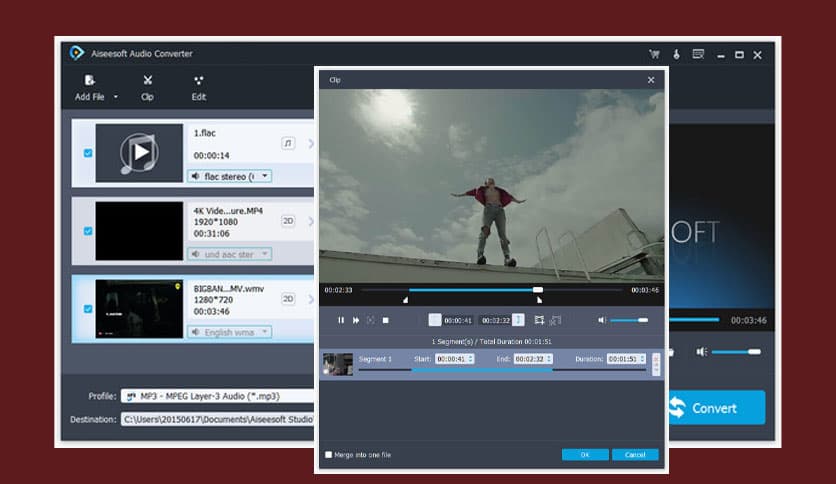
Task: Click the new segment clip icon
Action: point(540,320)
